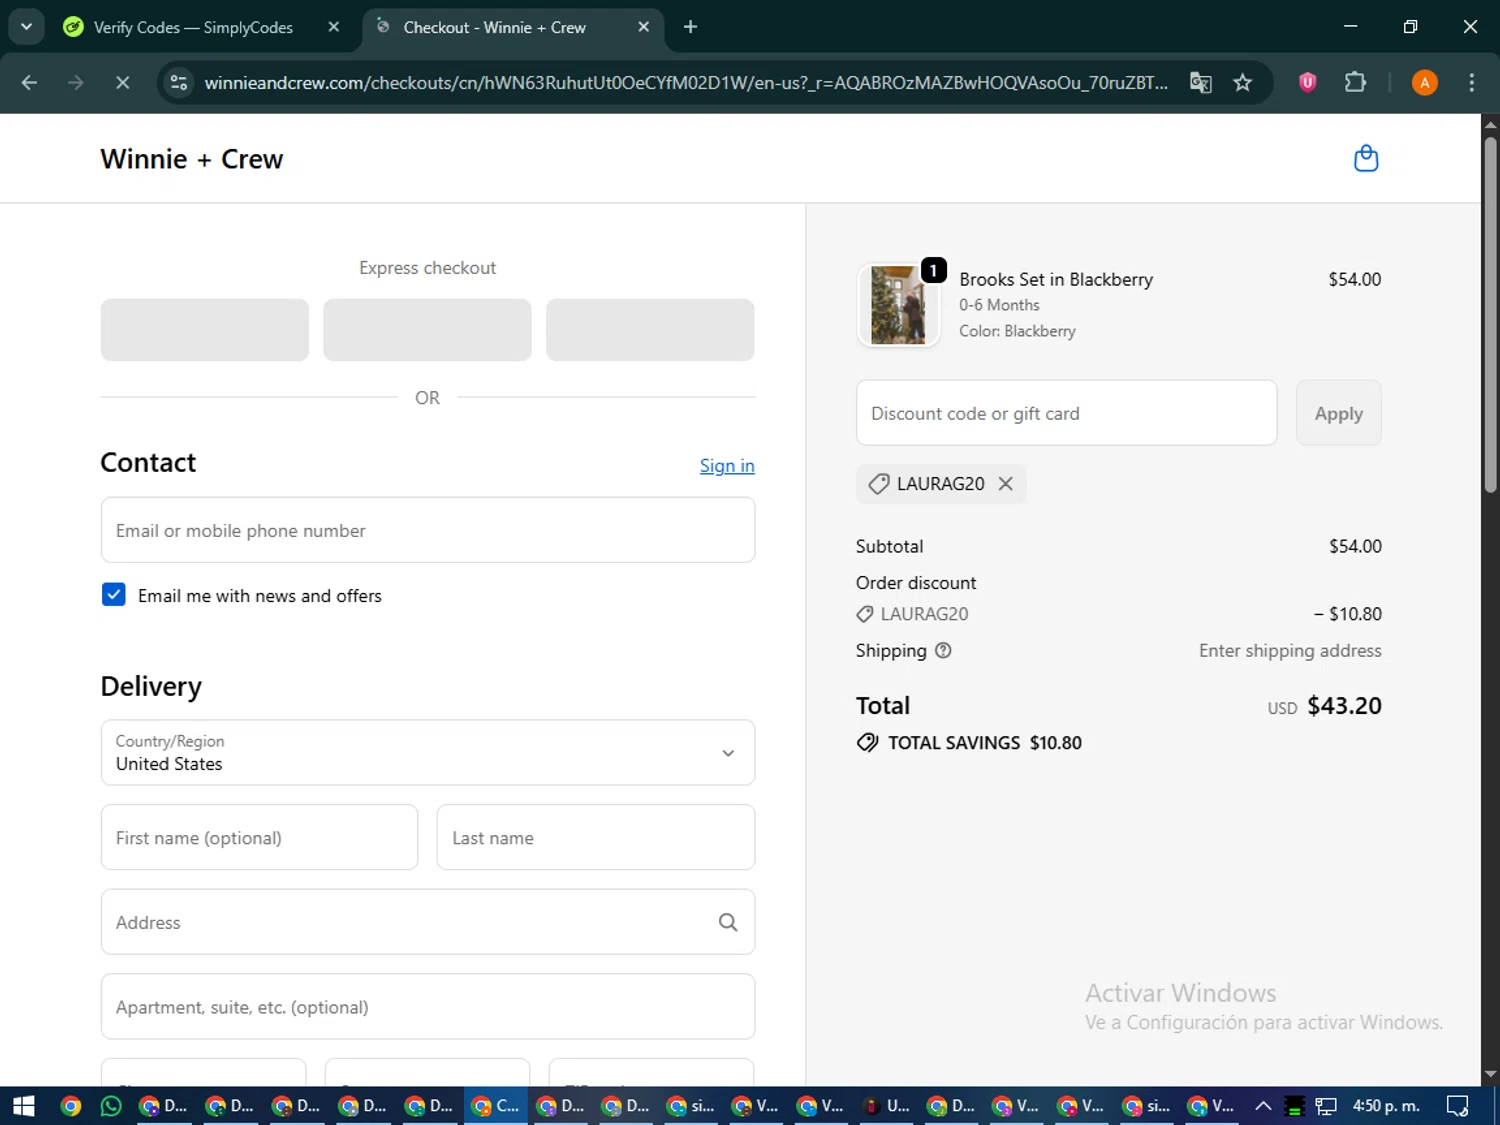Click the First name (optional) field

coord(259,837)
